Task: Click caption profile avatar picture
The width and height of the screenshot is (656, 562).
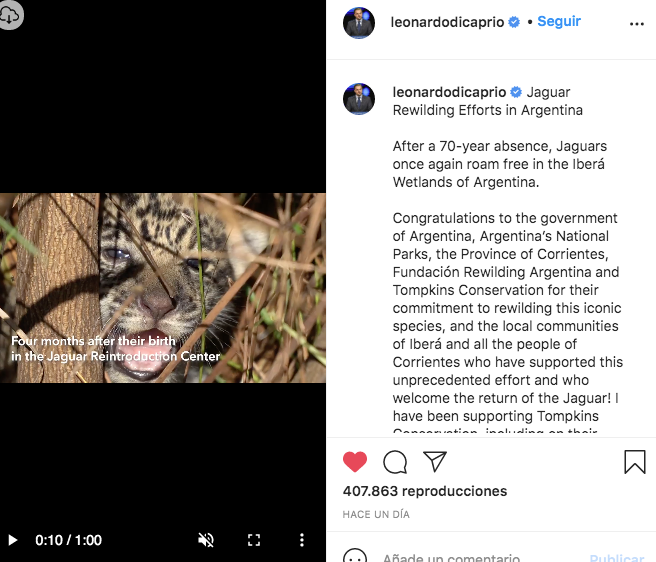Action: [359, 99]
